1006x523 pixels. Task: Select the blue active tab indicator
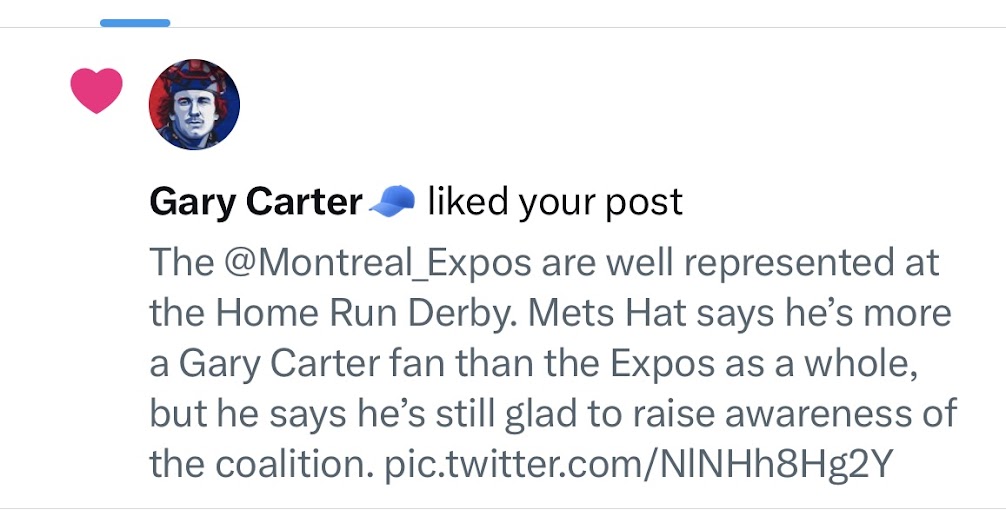135,22
